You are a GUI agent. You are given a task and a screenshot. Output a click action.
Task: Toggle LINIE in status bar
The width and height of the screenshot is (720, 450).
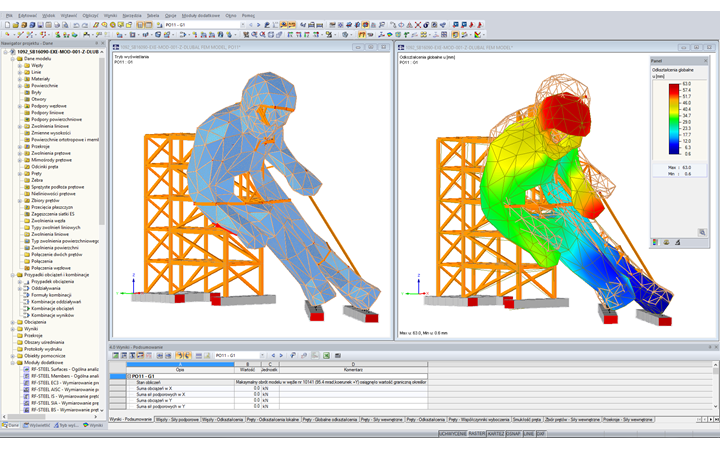529,433
